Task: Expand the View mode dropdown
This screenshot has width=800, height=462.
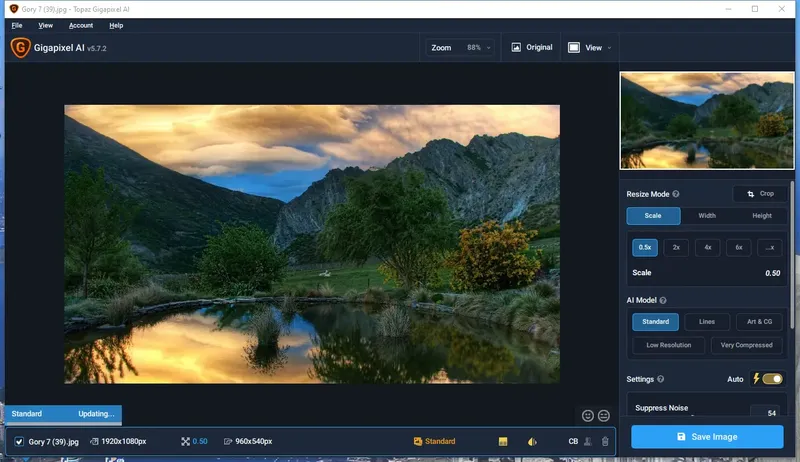Action: pyautogui.click(x=589, y=47)
